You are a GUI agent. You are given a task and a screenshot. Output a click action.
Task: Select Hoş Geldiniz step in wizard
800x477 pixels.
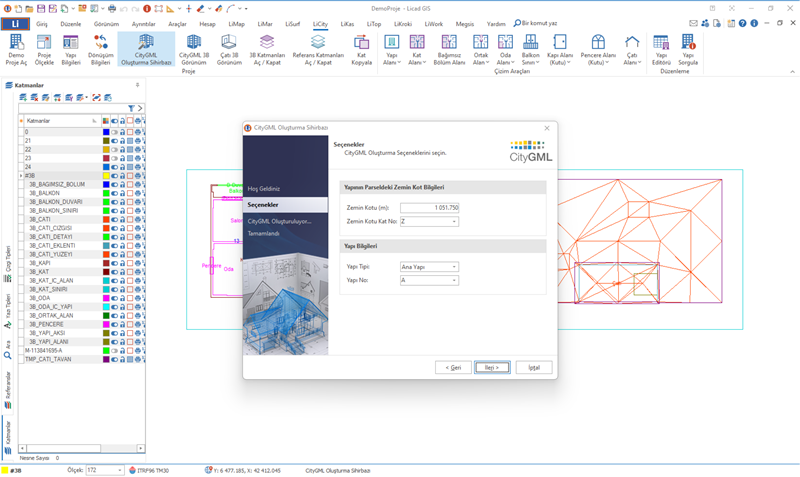click(x=263, y=189)
